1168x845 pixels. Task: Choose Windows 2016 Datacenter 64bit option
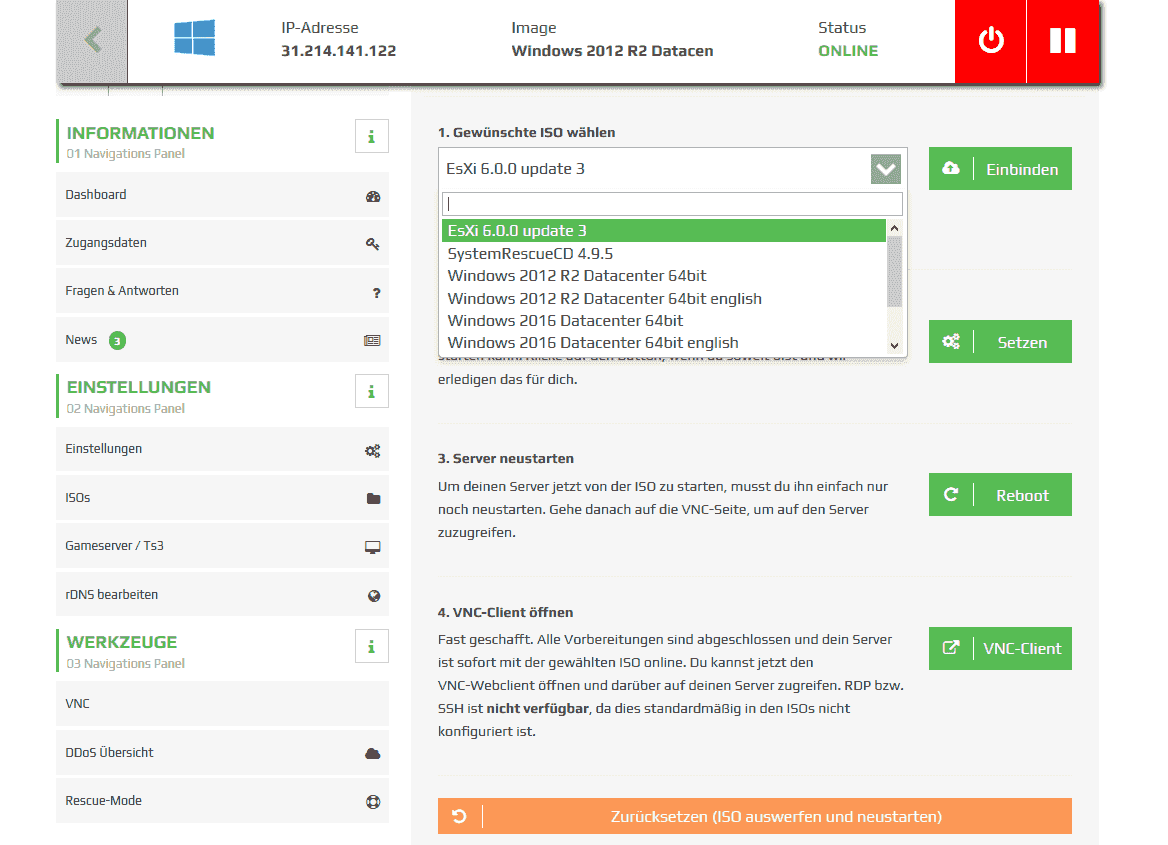(664, 320)
